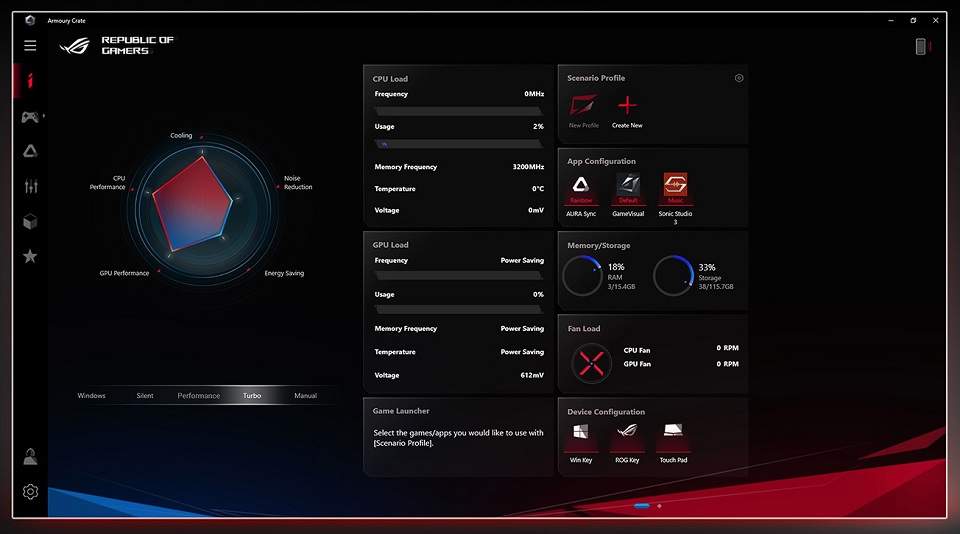Click the GPU Load panel title
Screen dimensions: 960x534
click(x=390, y=244)
